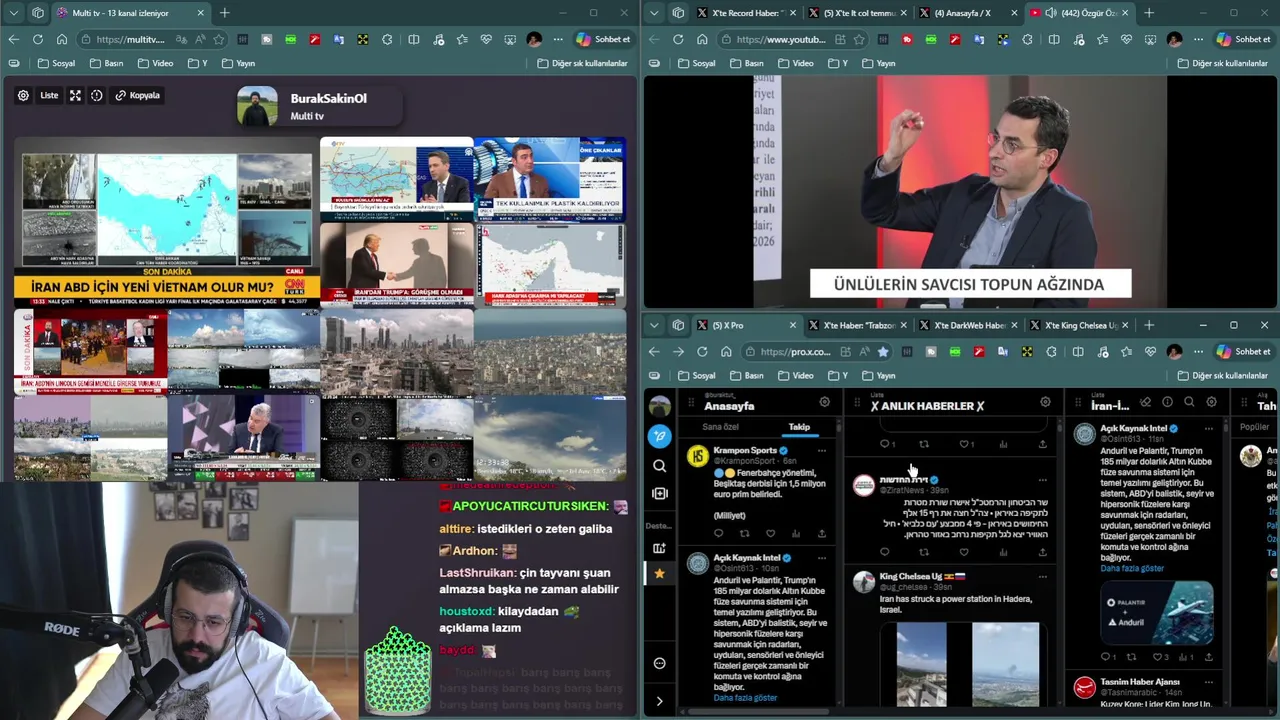Image resolution: width=1280 pixels, height=720 pixels.
Task: Click Multi tv fullscreen expand icon
Action: tap(75, 96)
